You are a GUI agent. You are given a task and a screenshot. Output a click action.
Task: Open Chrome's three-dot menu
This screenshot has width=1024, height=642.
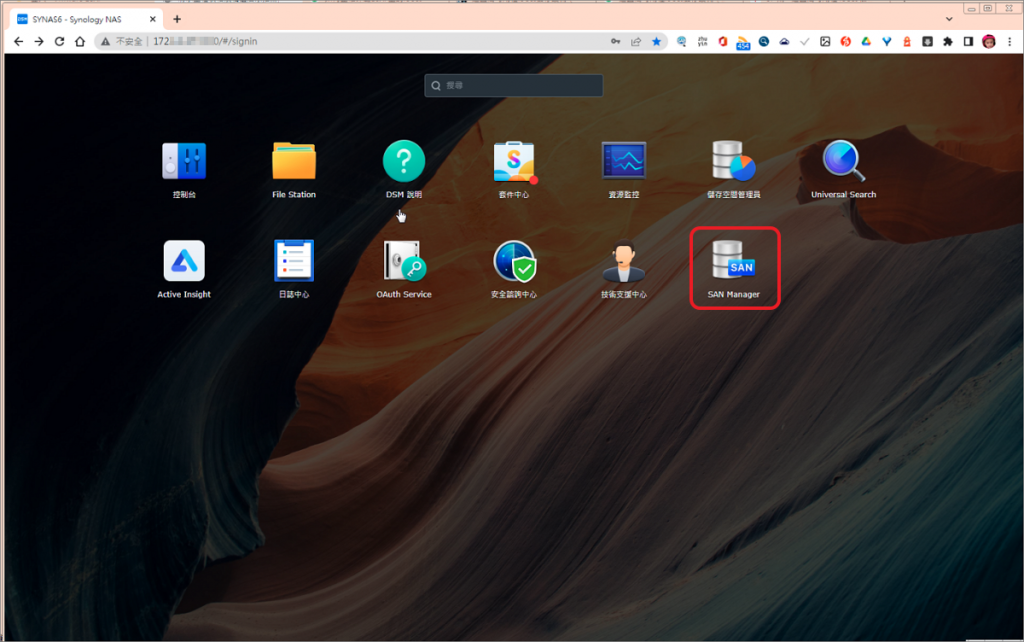coord(1010,41)
